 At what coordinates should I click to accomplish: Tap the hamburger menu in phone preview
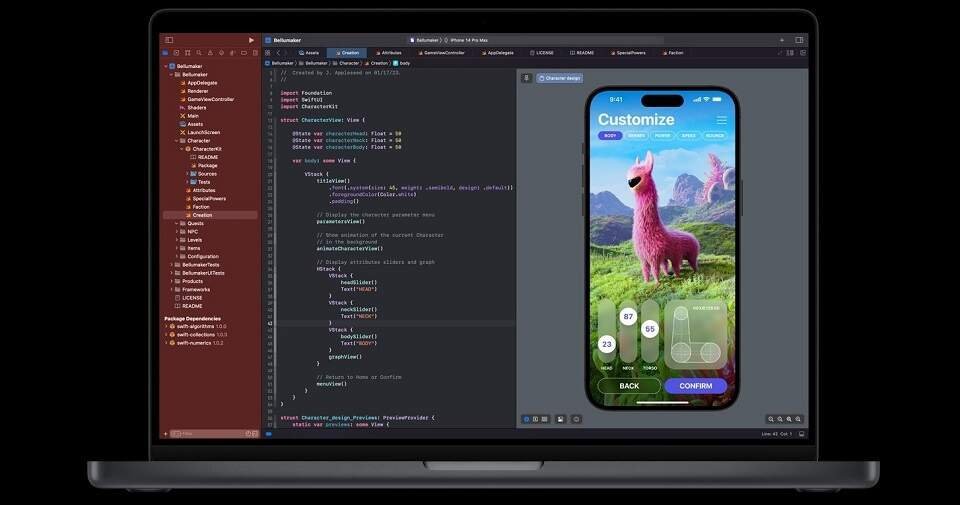pyautogui.click(x=721, y=120)
